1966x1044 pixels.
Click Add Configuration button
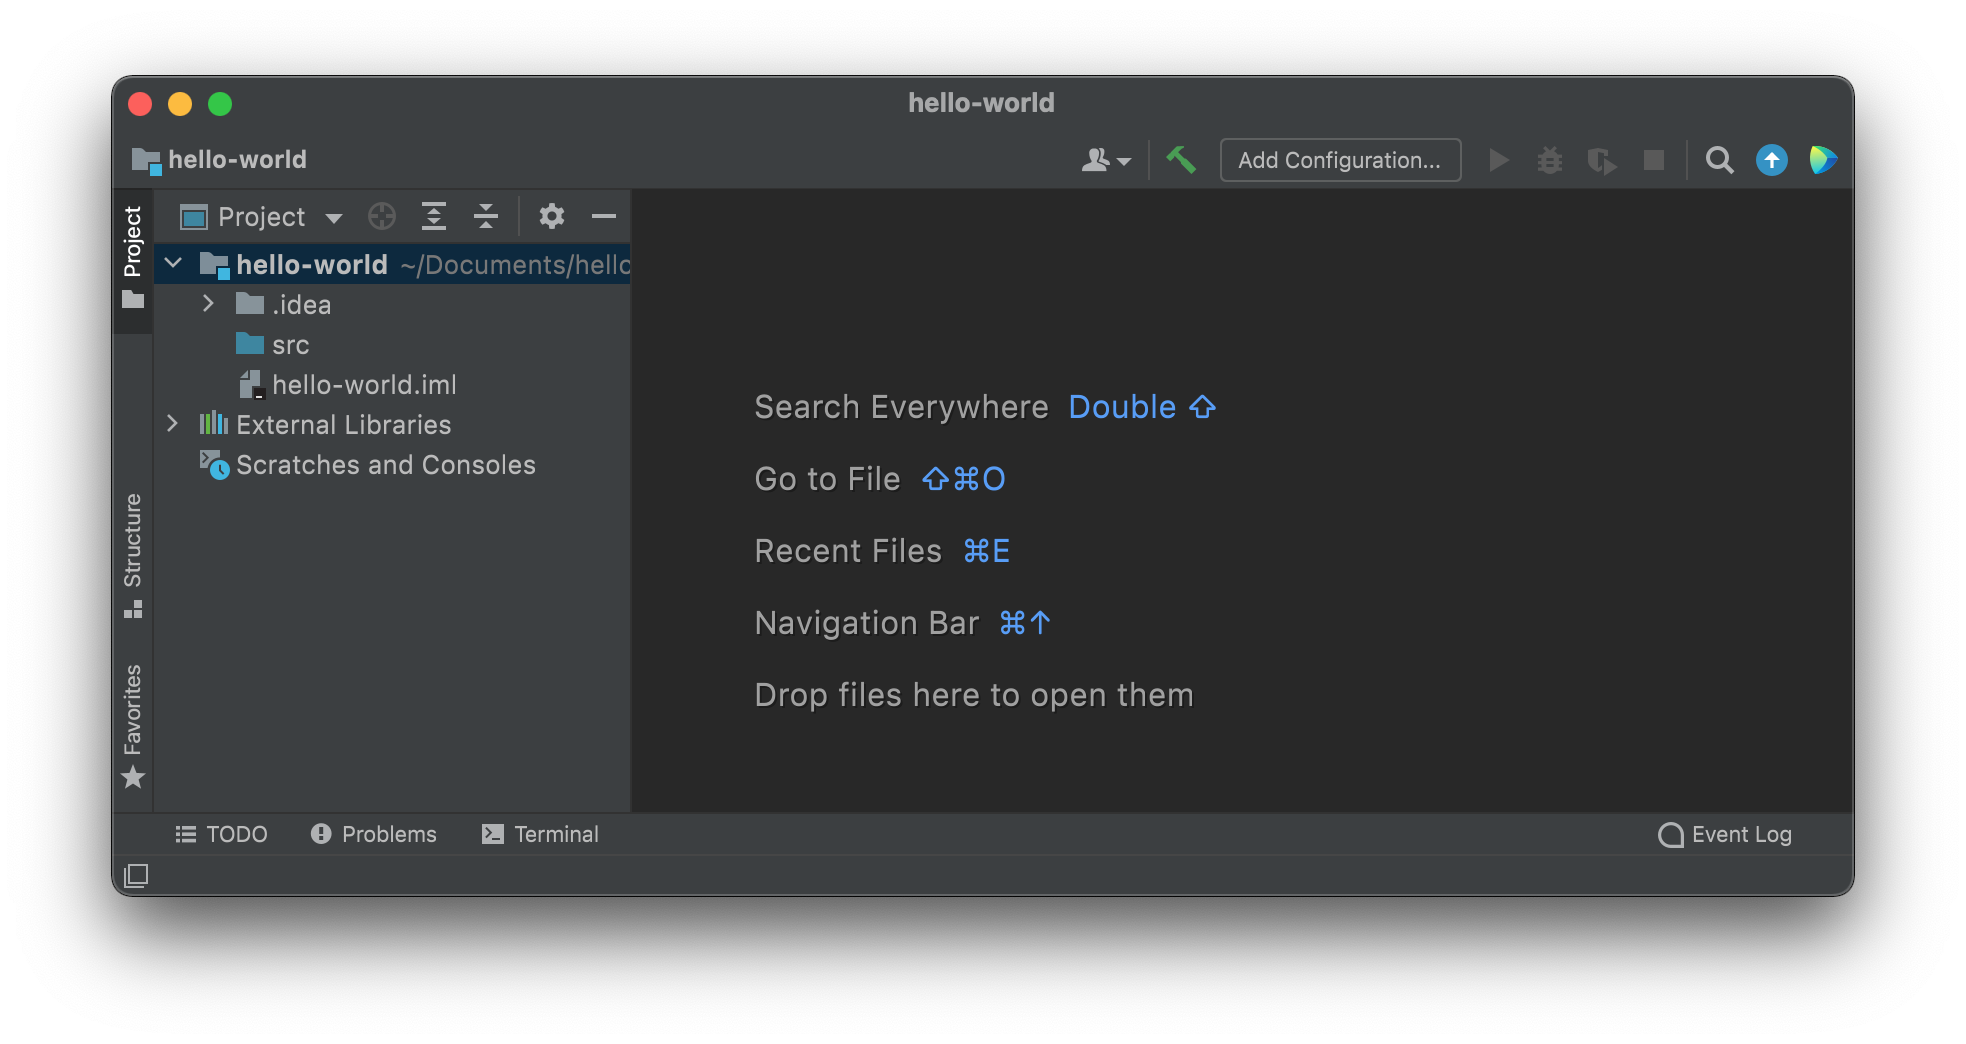tap(1340, 160)
